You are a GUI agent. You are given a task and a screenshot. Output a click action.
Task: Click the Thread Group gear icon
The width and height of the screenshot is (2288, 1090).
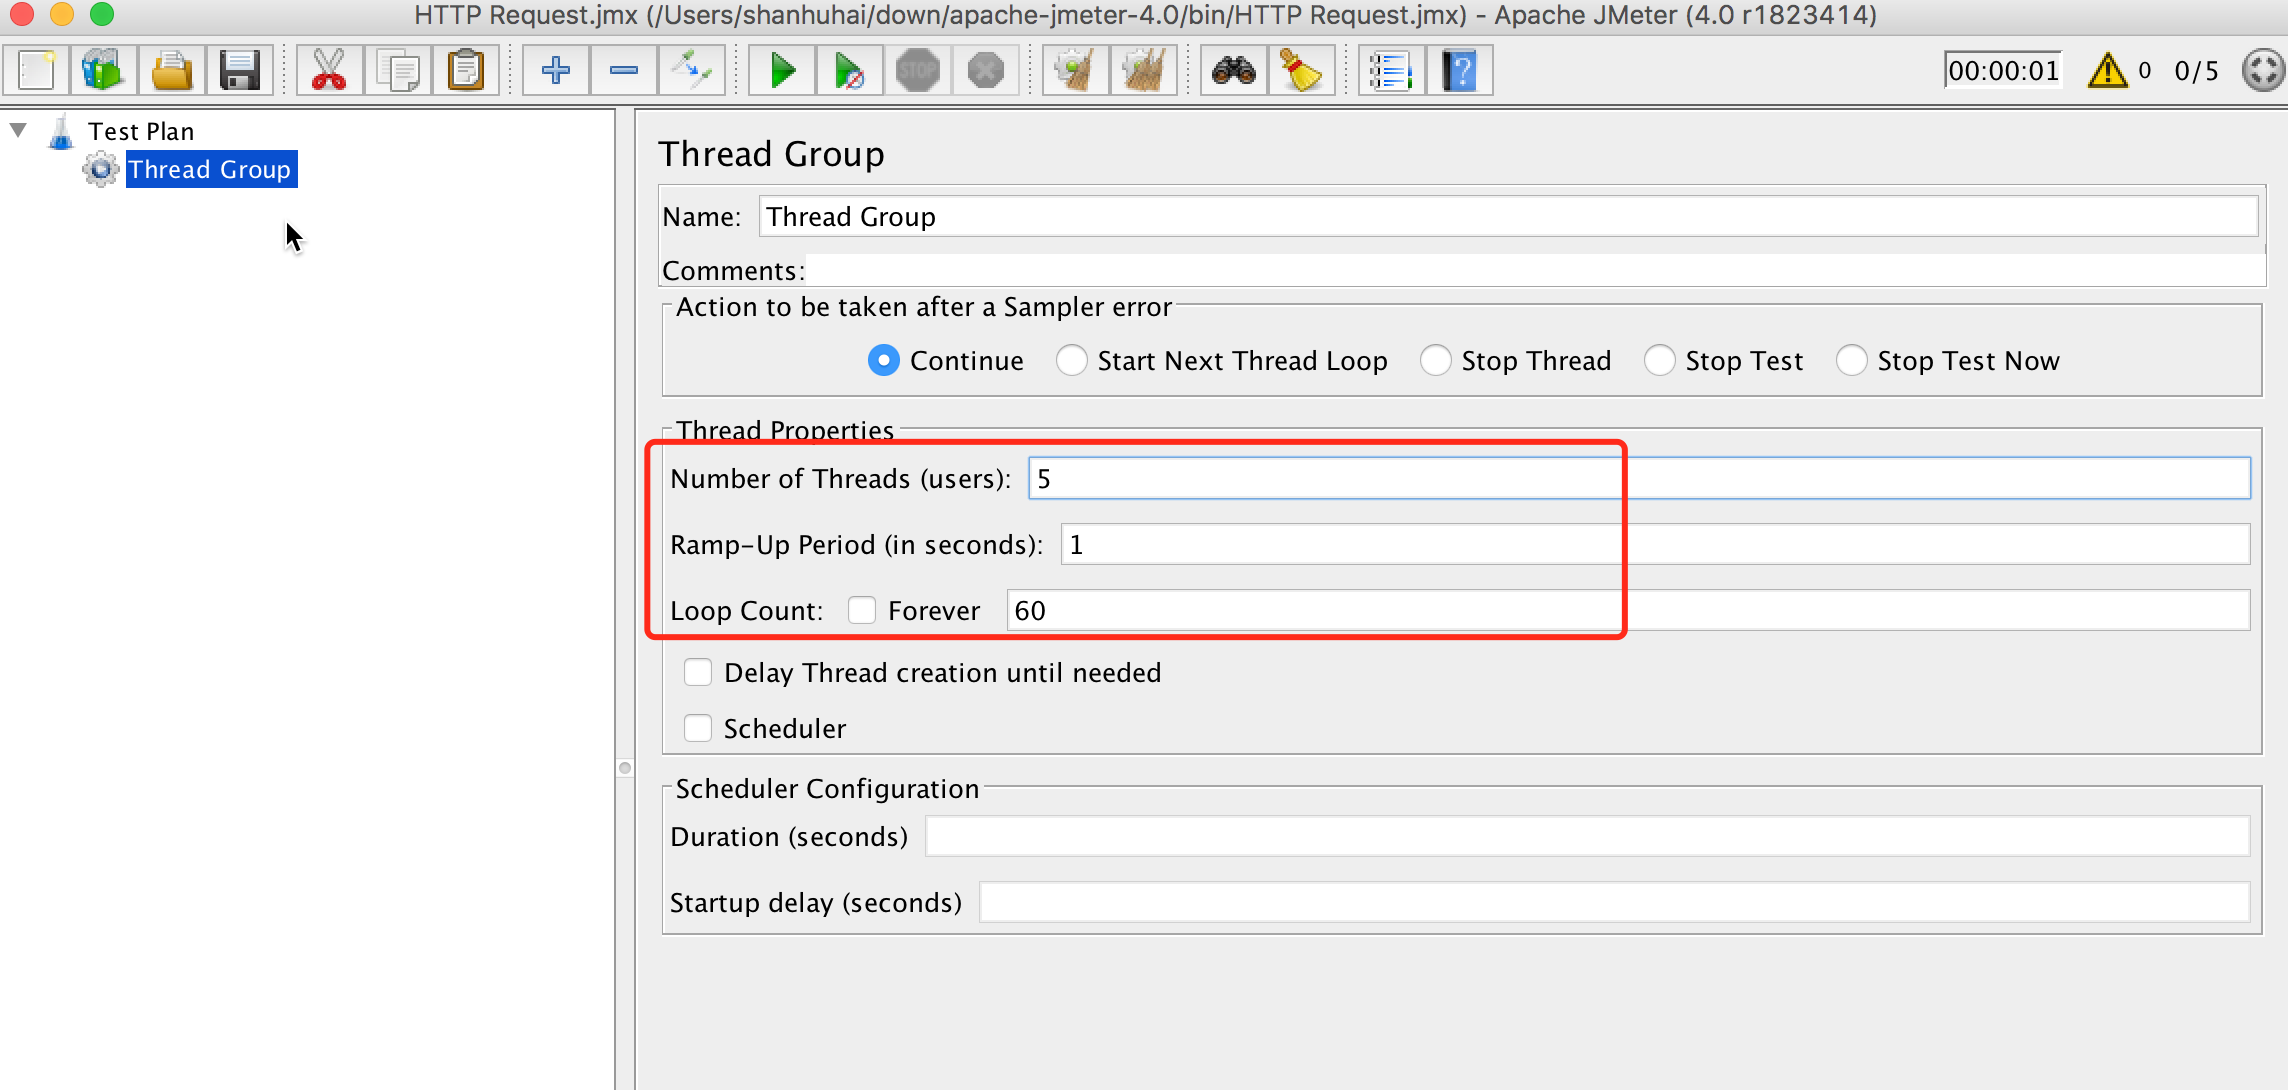(x=100, y=169)
